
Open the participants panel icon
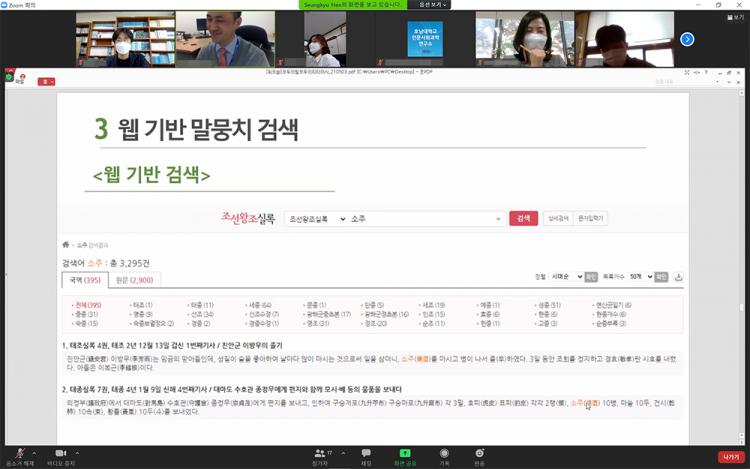tap(320, 453)
